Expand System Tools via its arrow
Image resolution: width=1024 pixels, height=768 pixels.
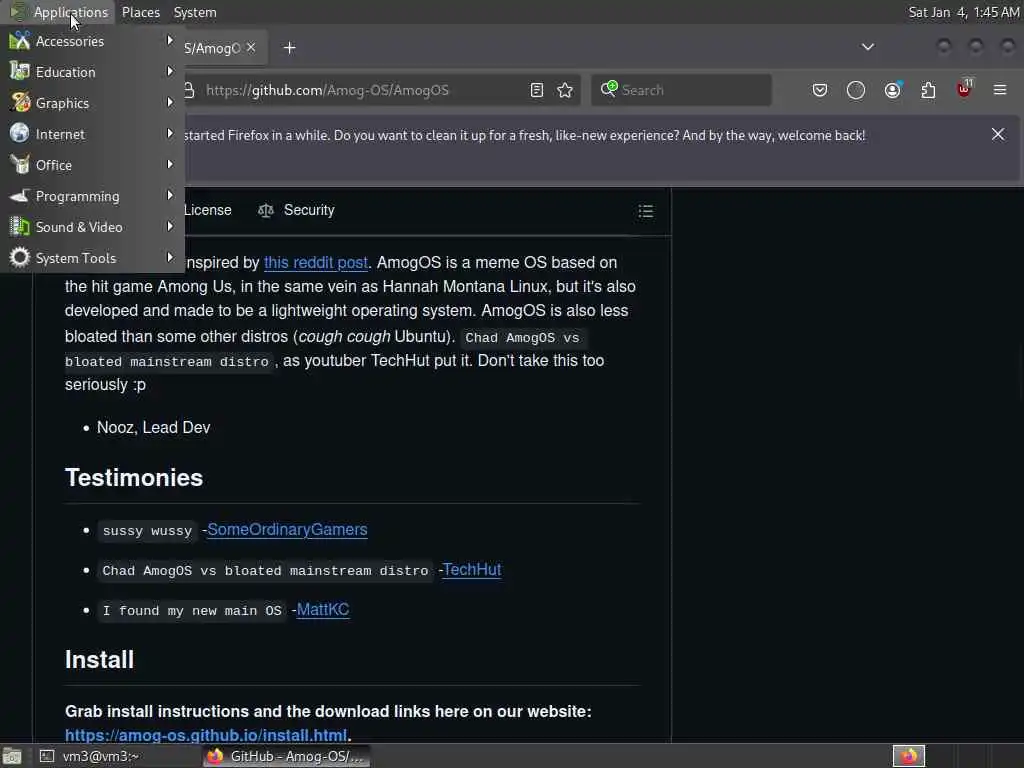tap(170, 257)
